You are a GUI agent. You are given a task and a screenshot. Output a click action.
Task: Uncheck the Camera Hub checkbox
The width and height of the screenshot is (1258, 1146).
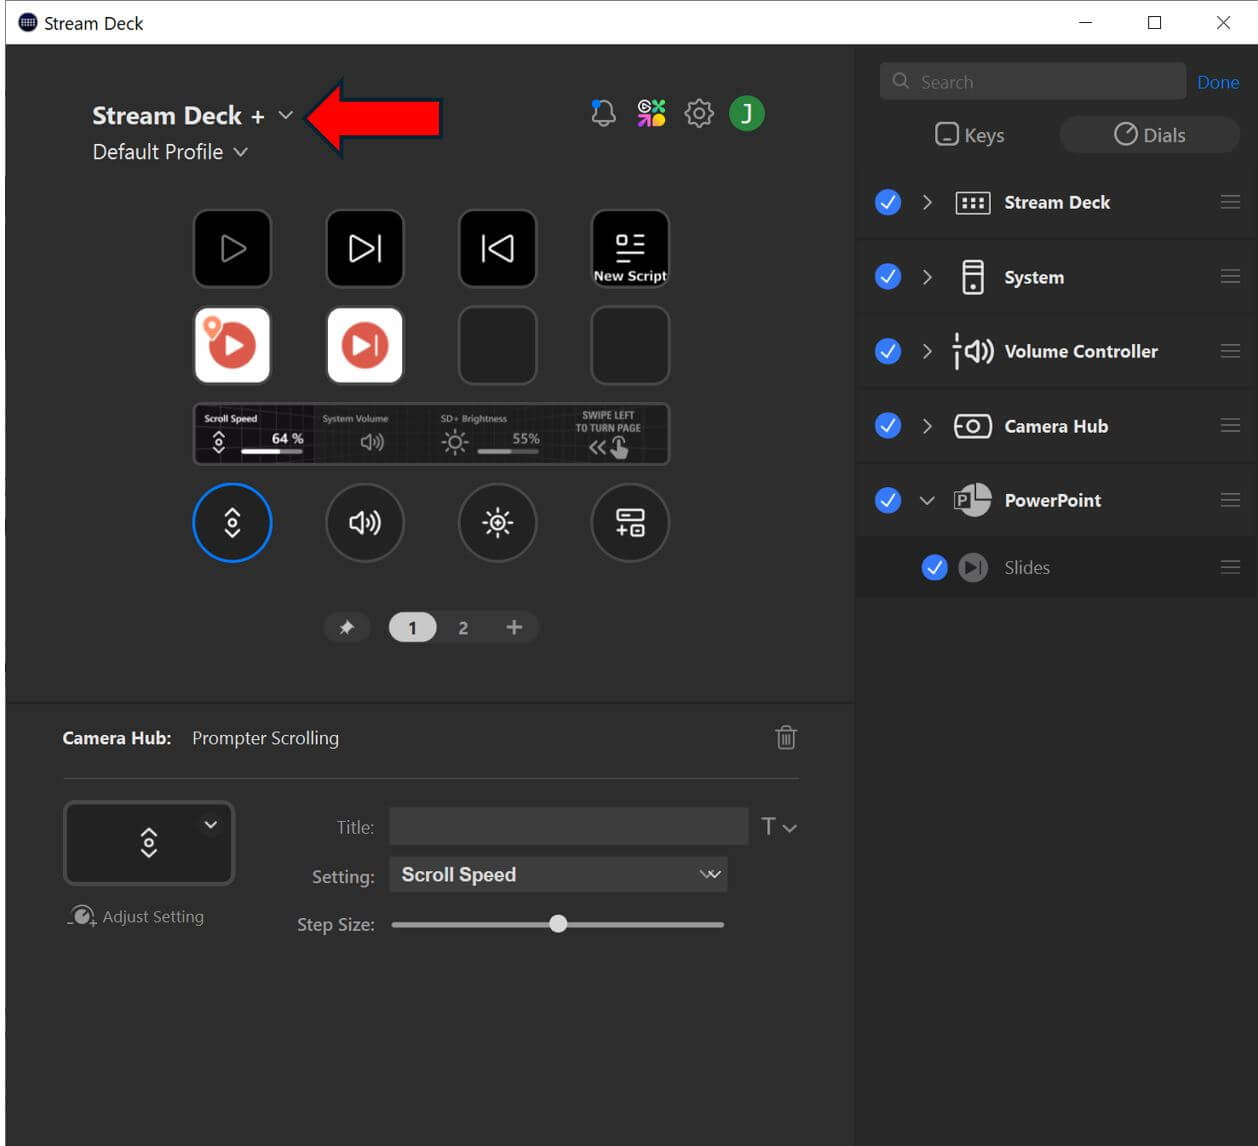(x=888, y=425)
